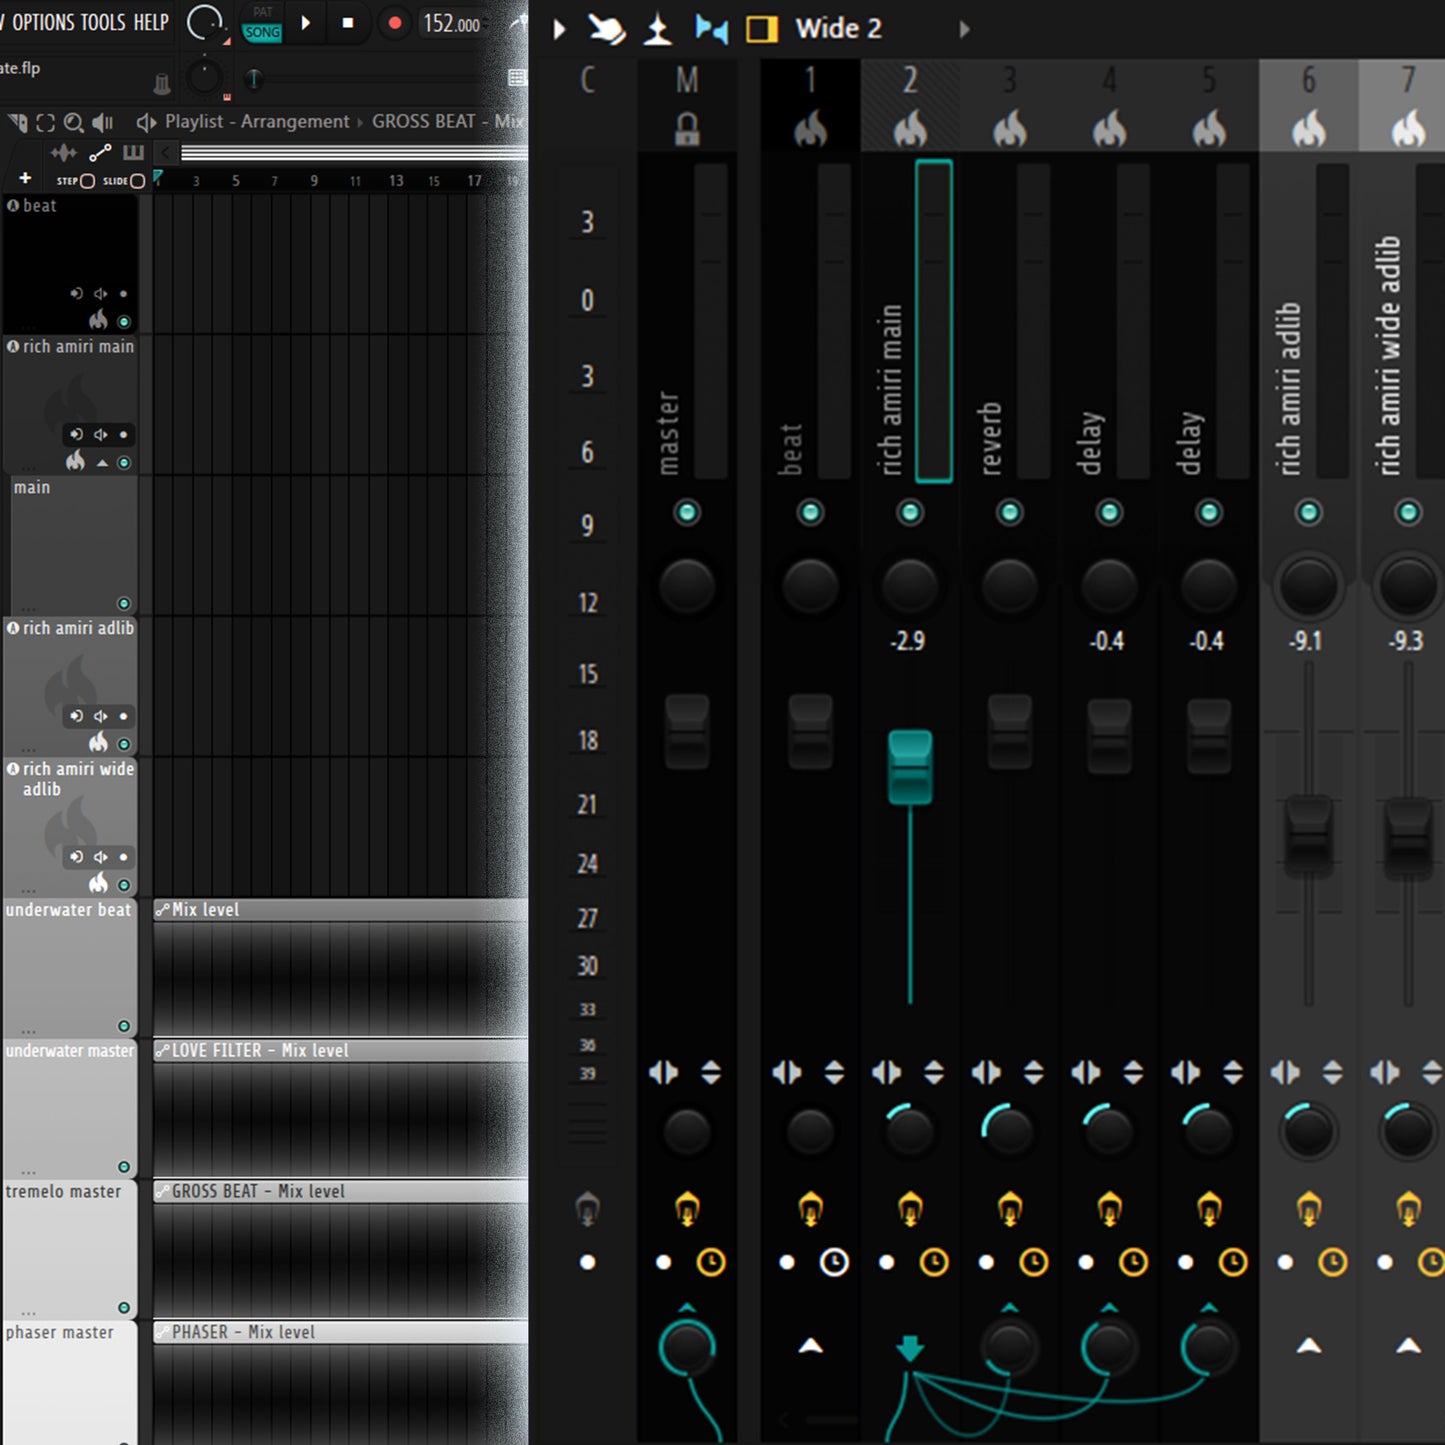This screenshot has width=1445, height=1445.
Task: Add a new item with the plus icon
Action: 25,178
